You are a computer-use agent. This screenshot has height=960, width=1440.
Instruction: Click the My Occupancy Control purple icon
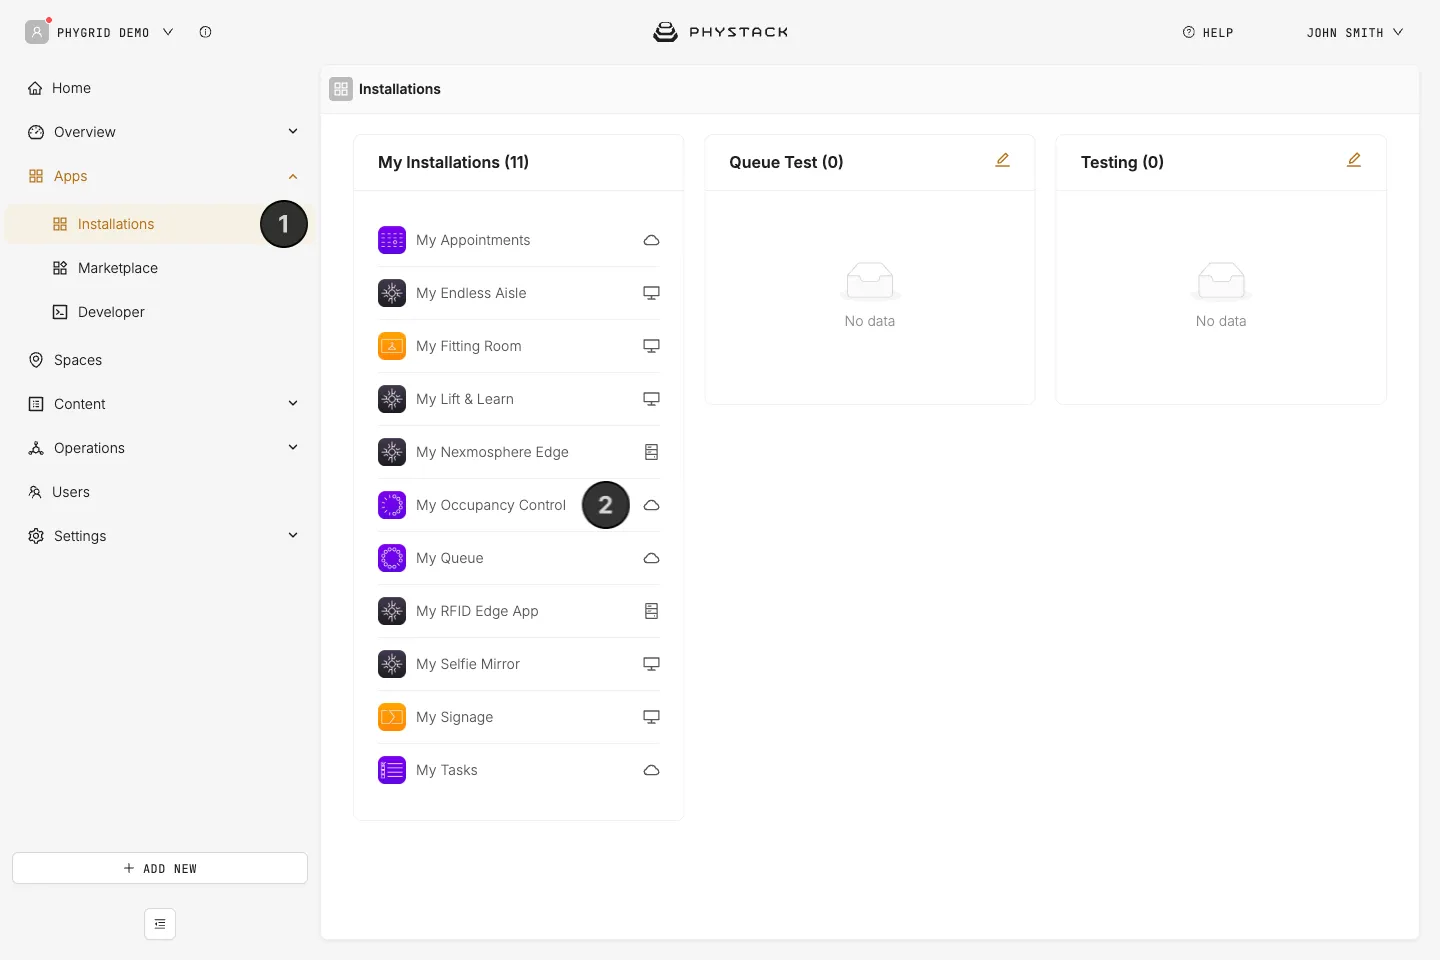(392, 505)
